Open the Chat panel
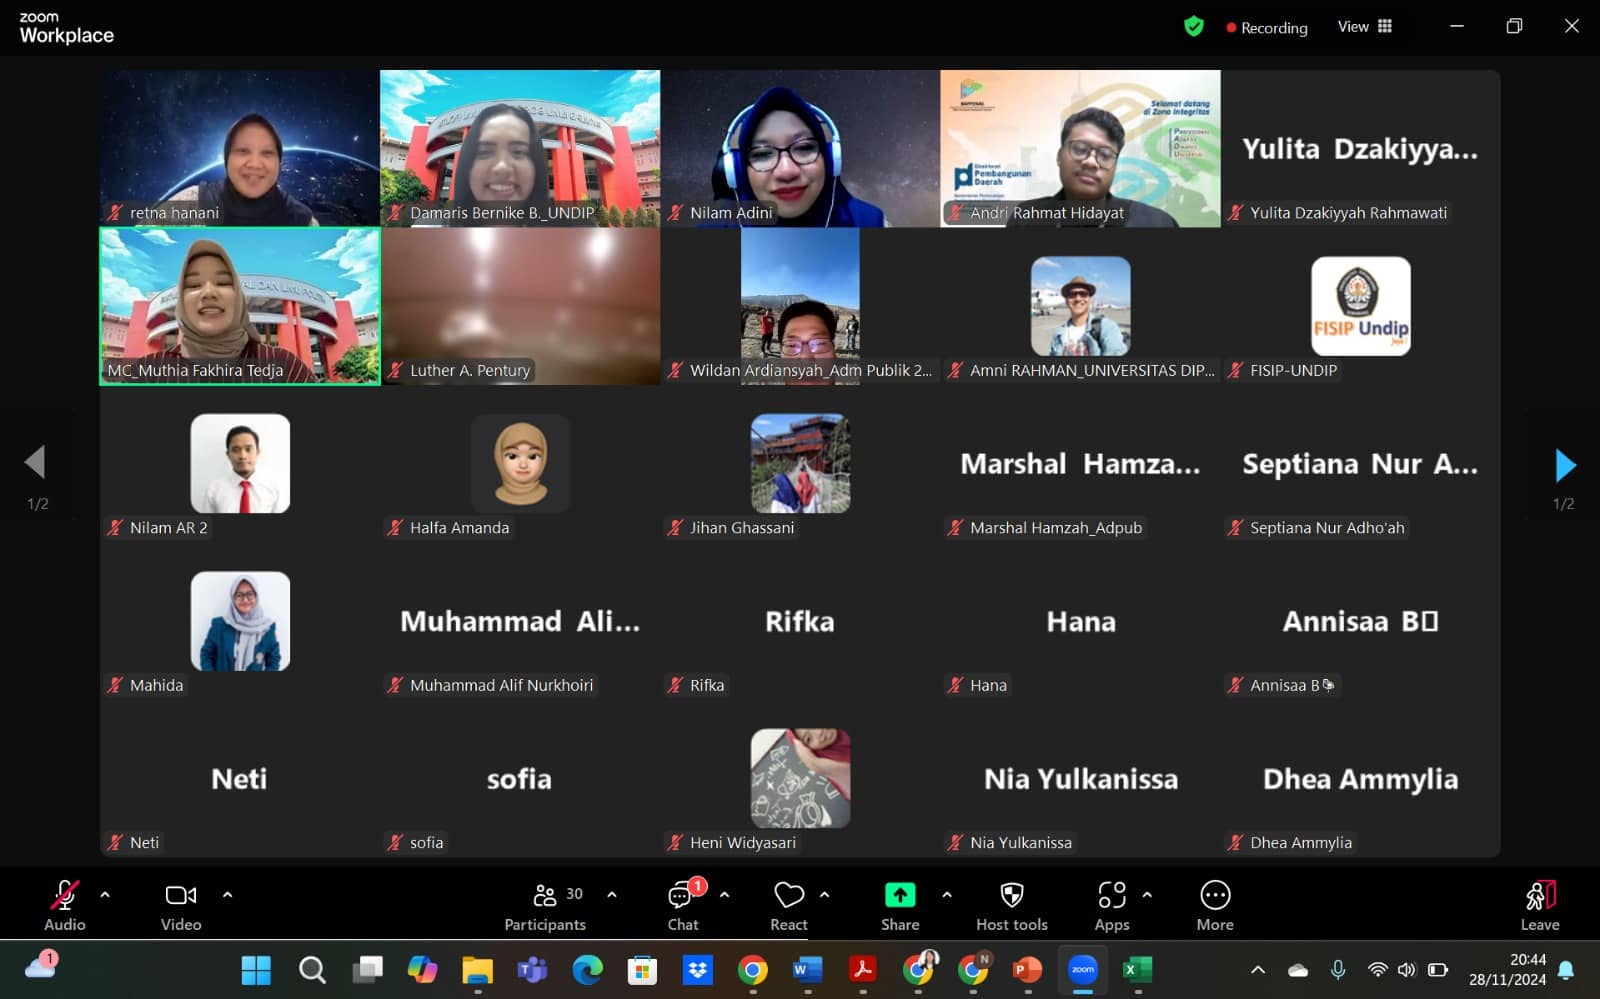1600x999 pixels. click(683, 906)
